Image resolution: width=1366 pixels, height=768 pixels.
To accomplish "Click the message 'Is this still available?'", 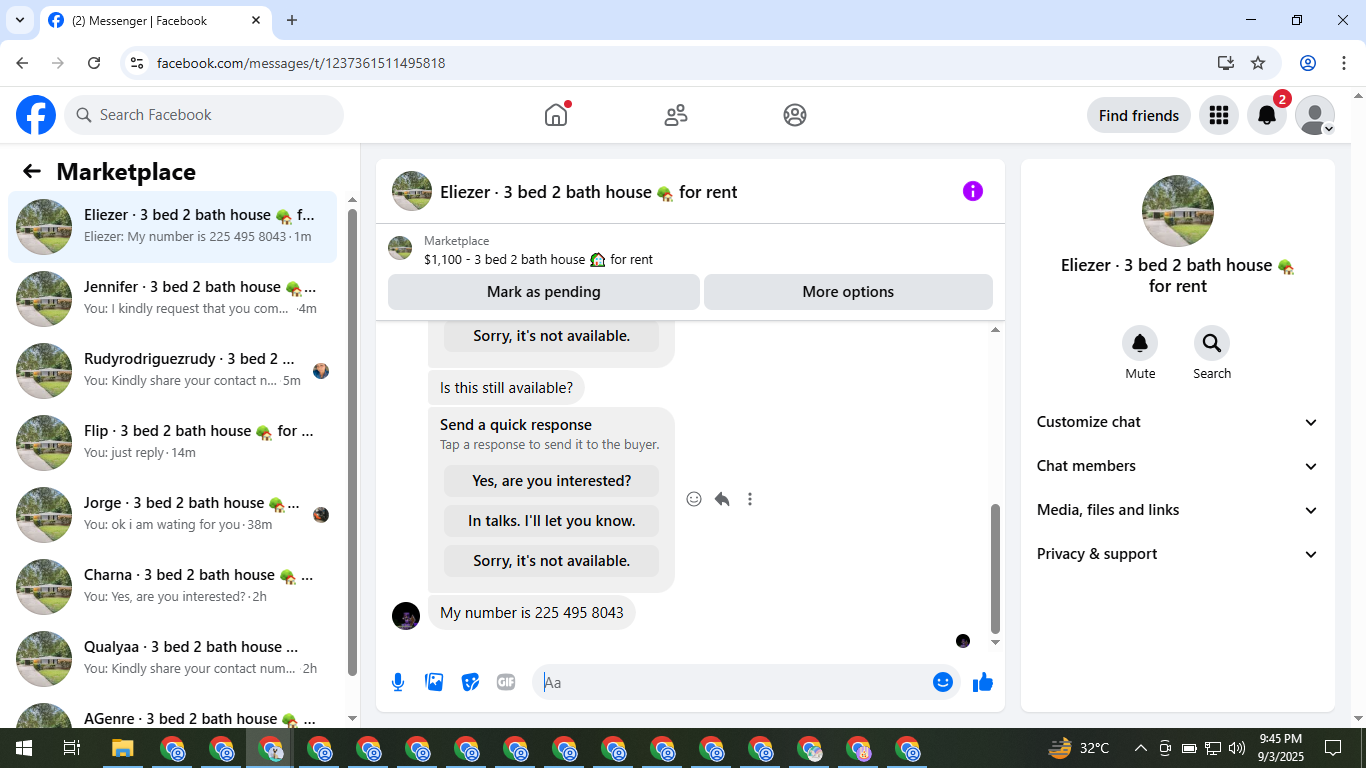I will (506, 388).
